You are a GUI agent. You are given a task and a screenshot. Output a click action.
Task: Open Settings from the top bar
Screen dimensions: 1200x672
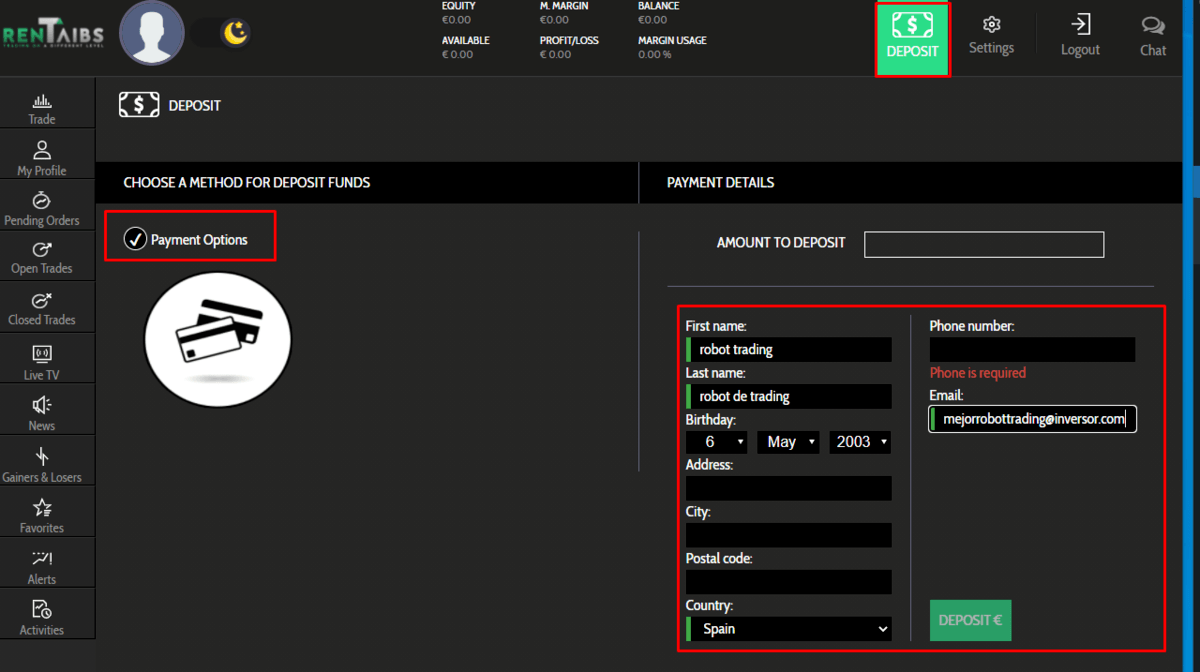click(991, 35)
